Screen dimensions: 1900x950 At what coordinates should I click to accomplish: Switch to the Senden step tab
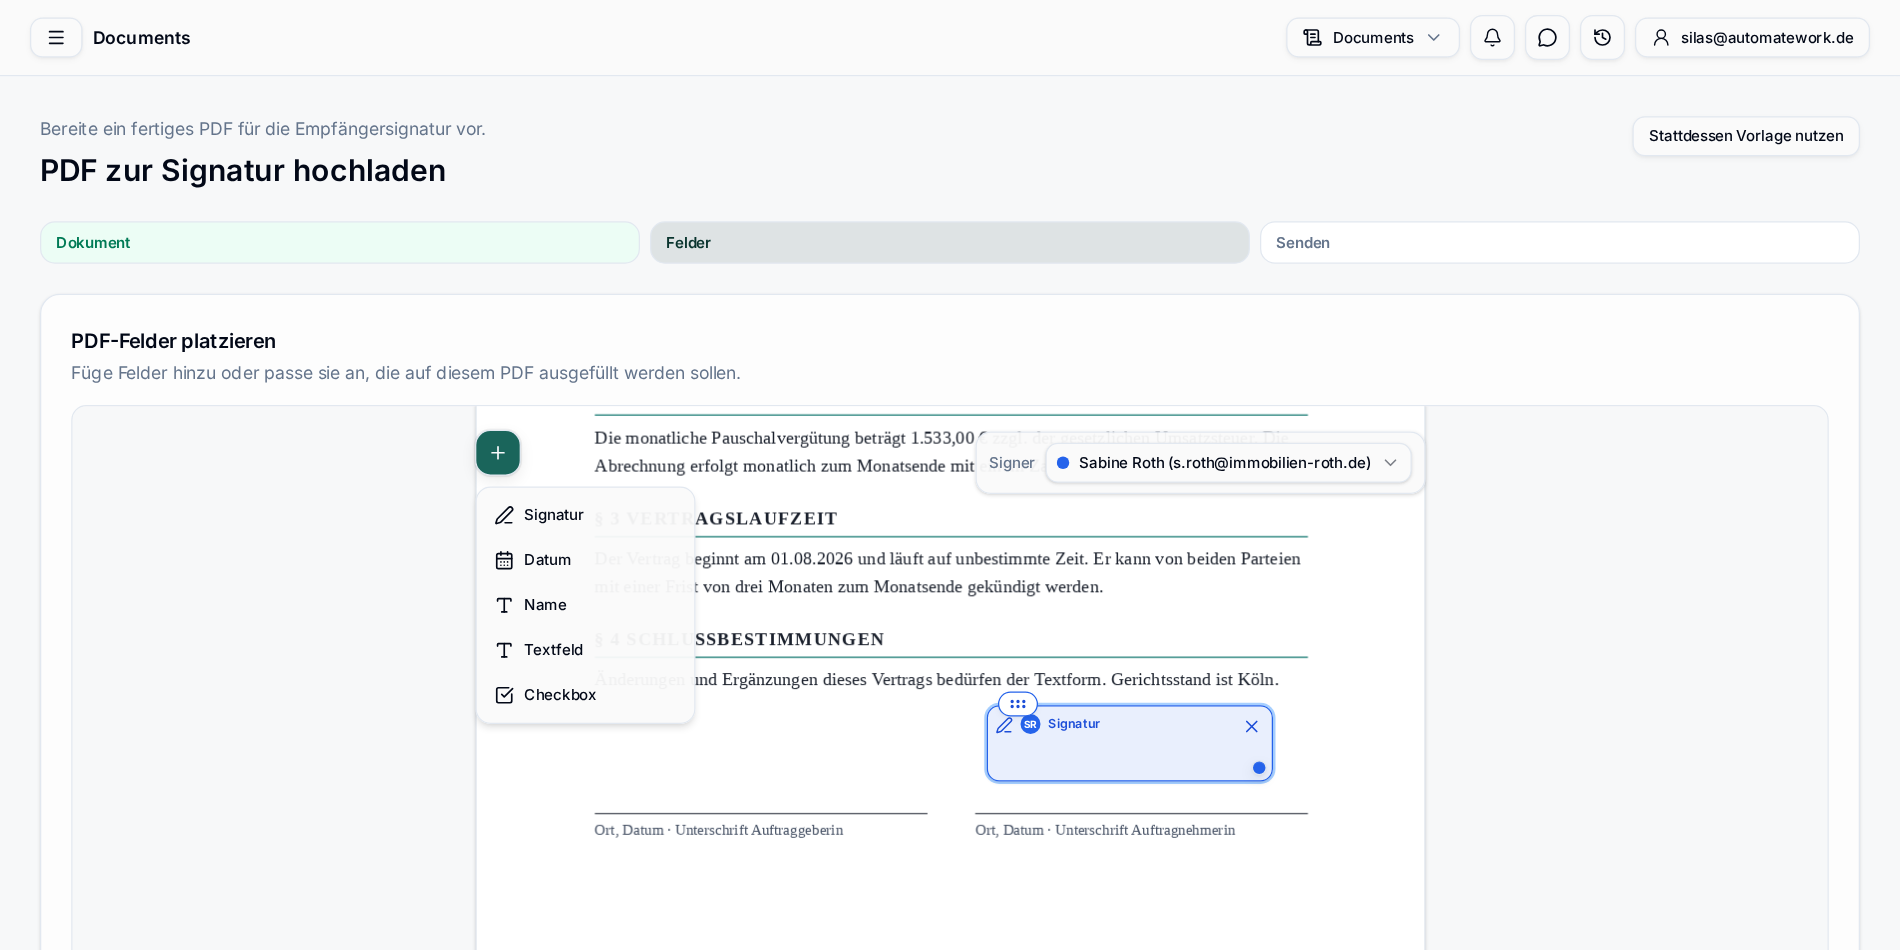tap(1560, 243)
